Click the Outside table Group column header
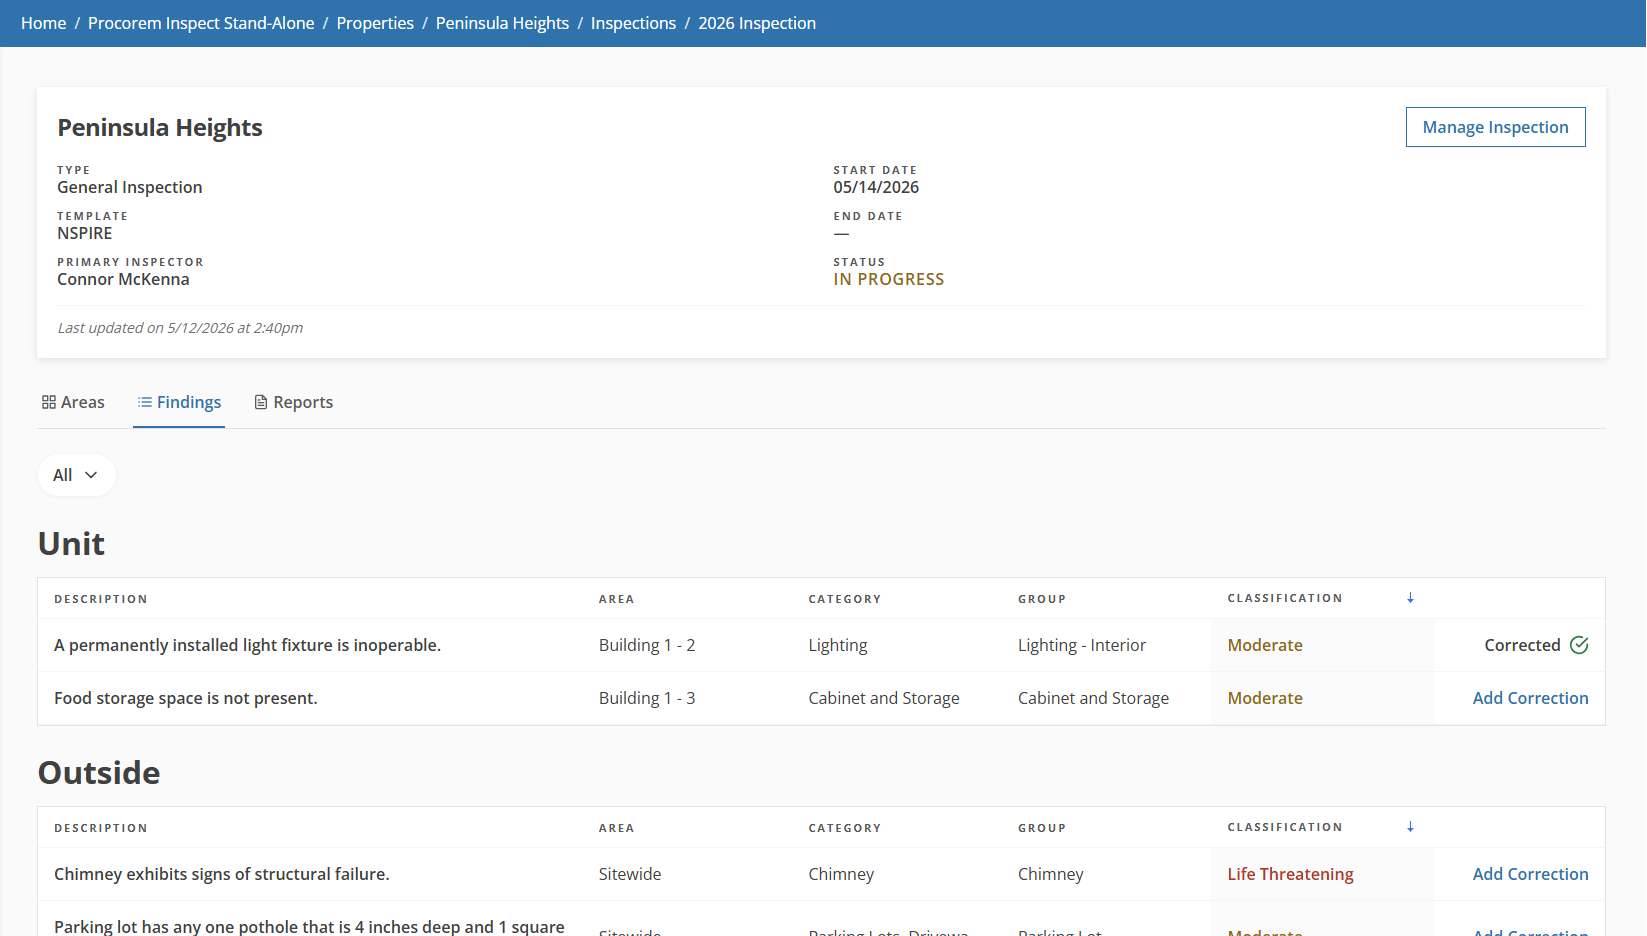 point(1042,828)
